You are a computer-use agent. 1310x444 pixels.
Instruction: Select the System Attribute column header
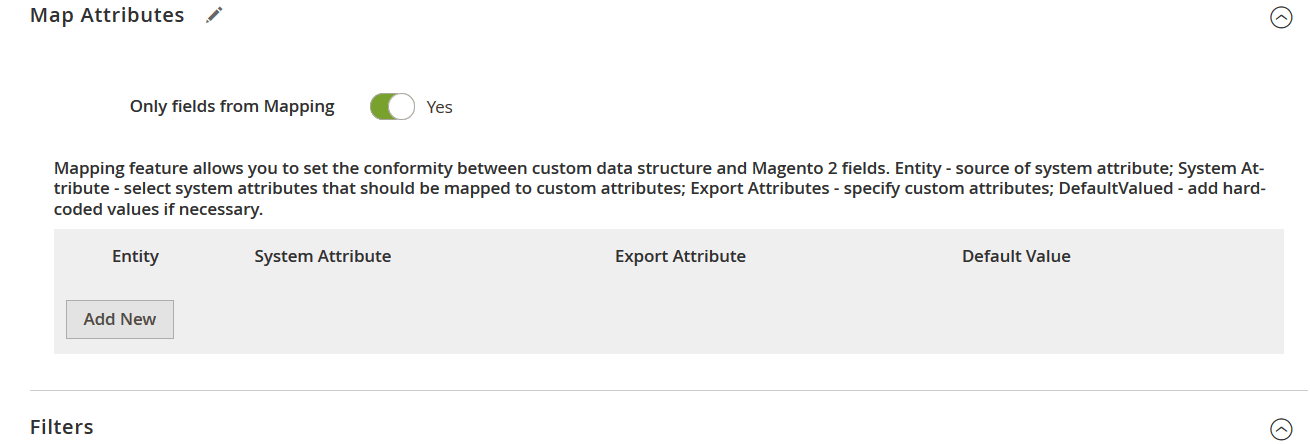click(x=322, y=256)
